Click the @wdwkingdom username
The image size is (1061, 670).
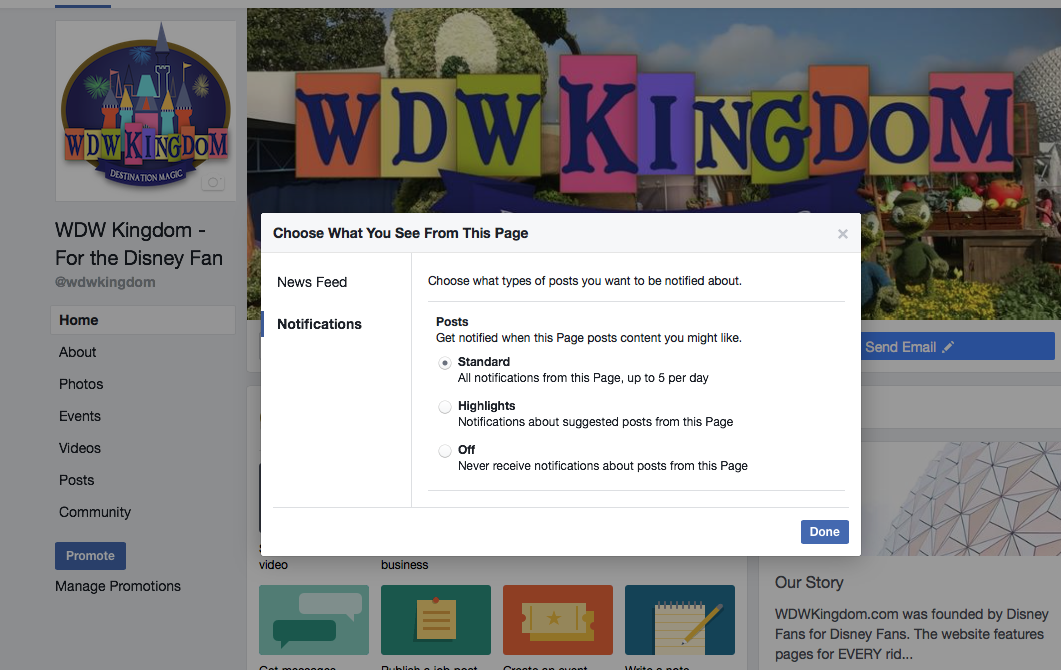coord(105,282)
